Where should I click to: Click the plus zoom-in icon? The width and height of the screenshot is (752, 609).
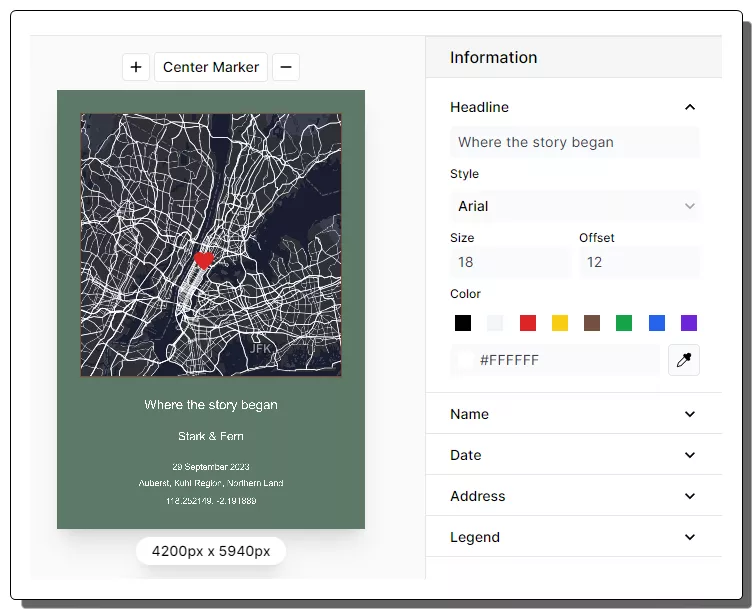click(x=136, y=67)
